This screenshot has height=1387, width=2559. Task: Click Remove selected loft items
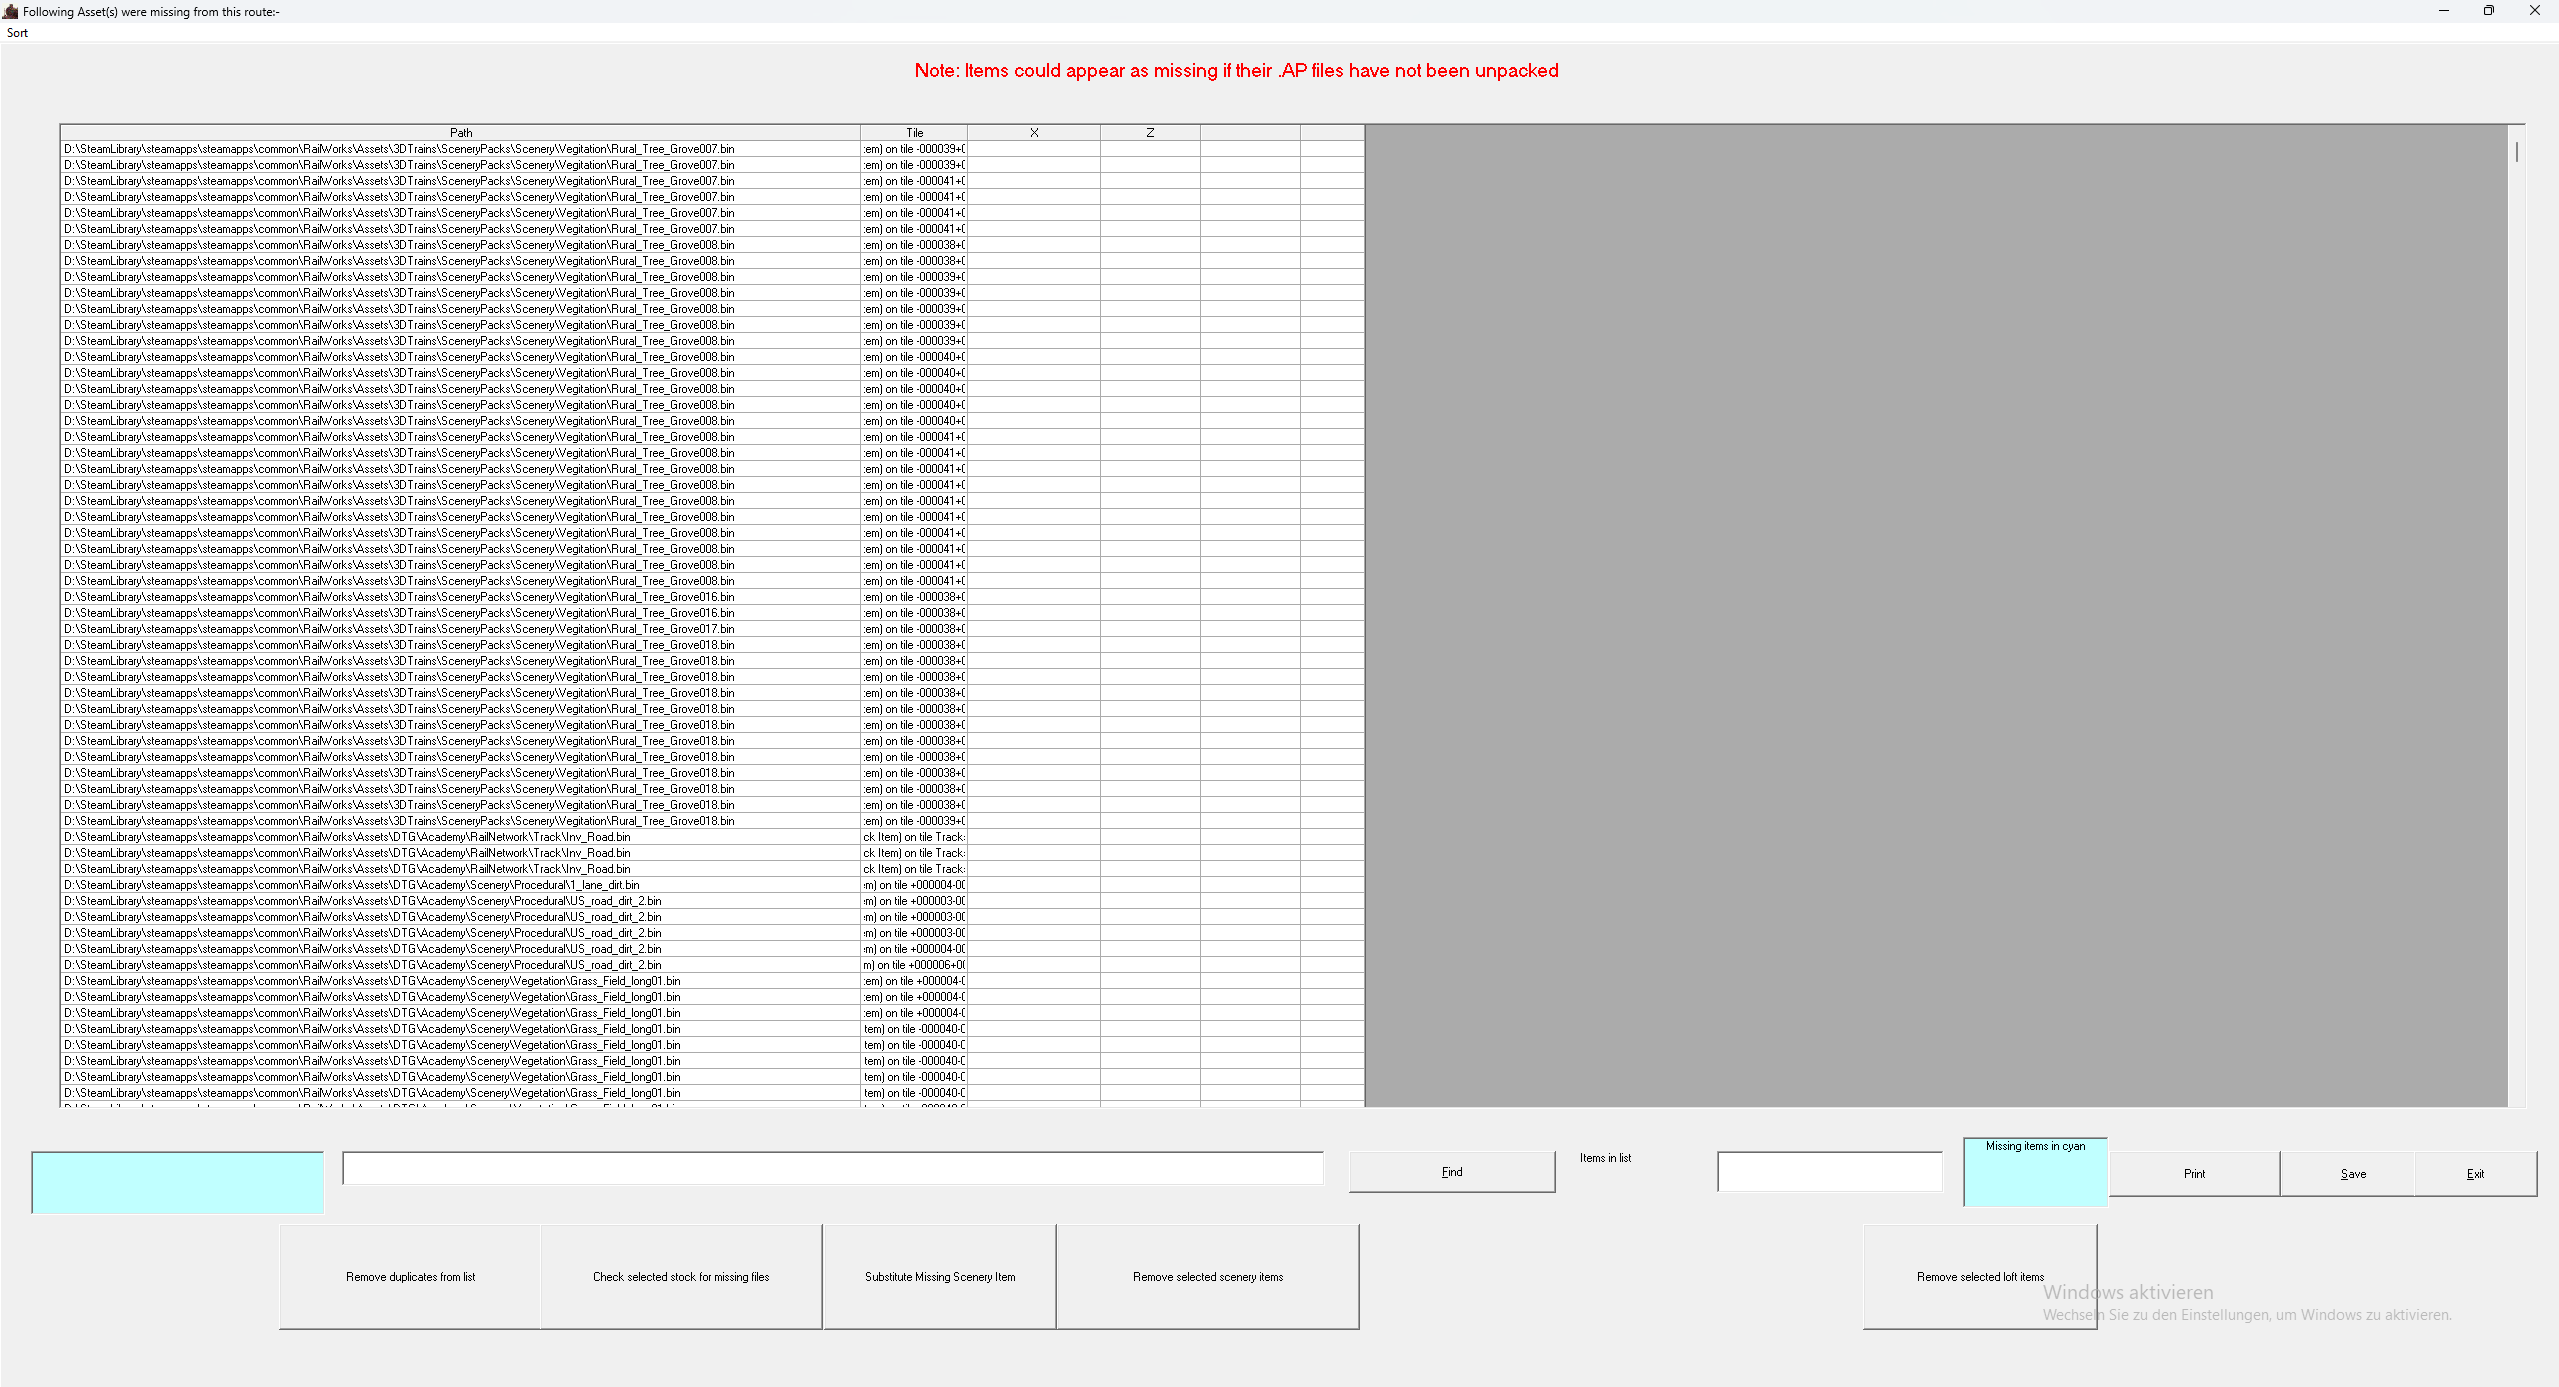pyautogui.click(x=1979, y=1277)
